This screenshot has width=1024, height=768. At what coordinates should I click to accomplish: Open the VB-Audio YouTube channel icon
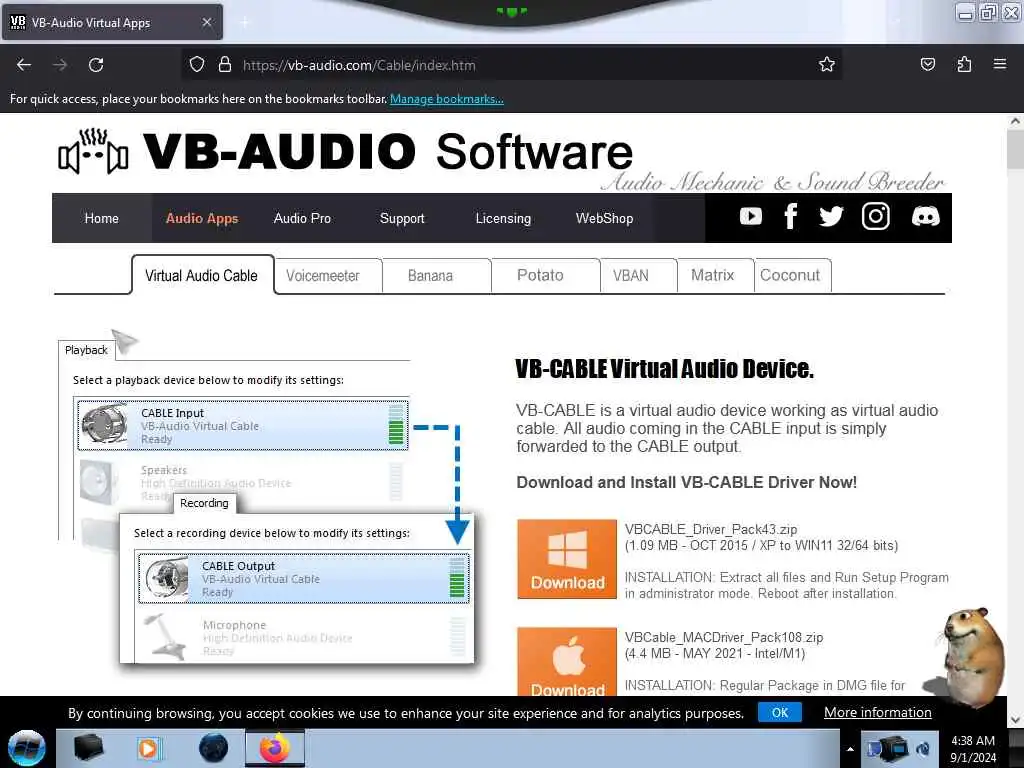(x=750, y=216)
